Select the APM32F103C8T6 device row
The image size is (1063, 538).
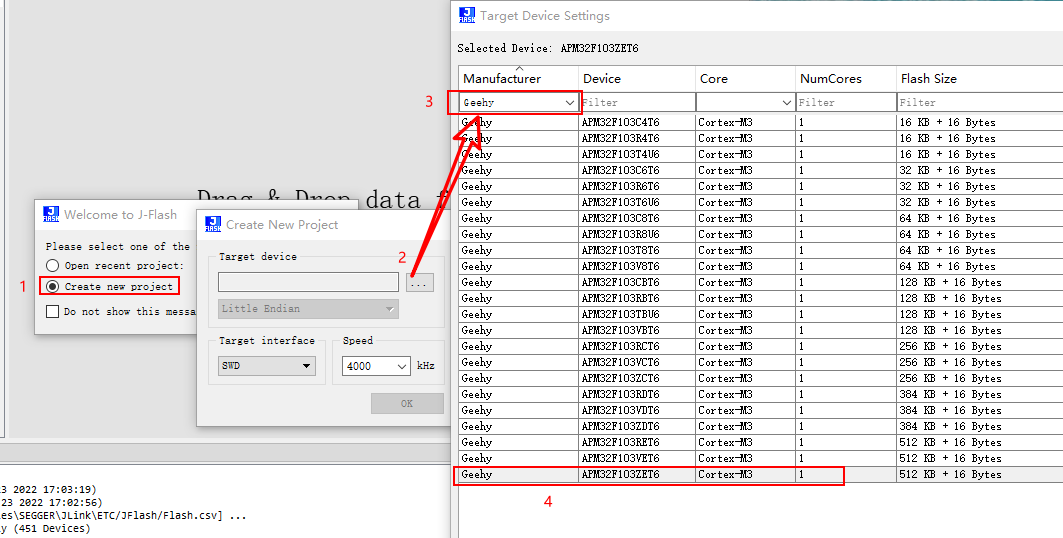[620, 218]
